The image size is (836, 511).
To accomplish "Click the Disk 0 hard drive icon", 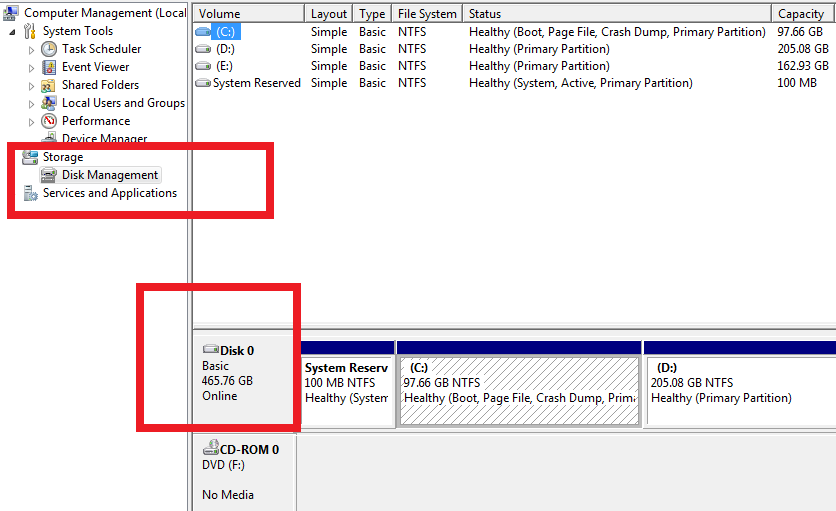I will tap(211, 349).
